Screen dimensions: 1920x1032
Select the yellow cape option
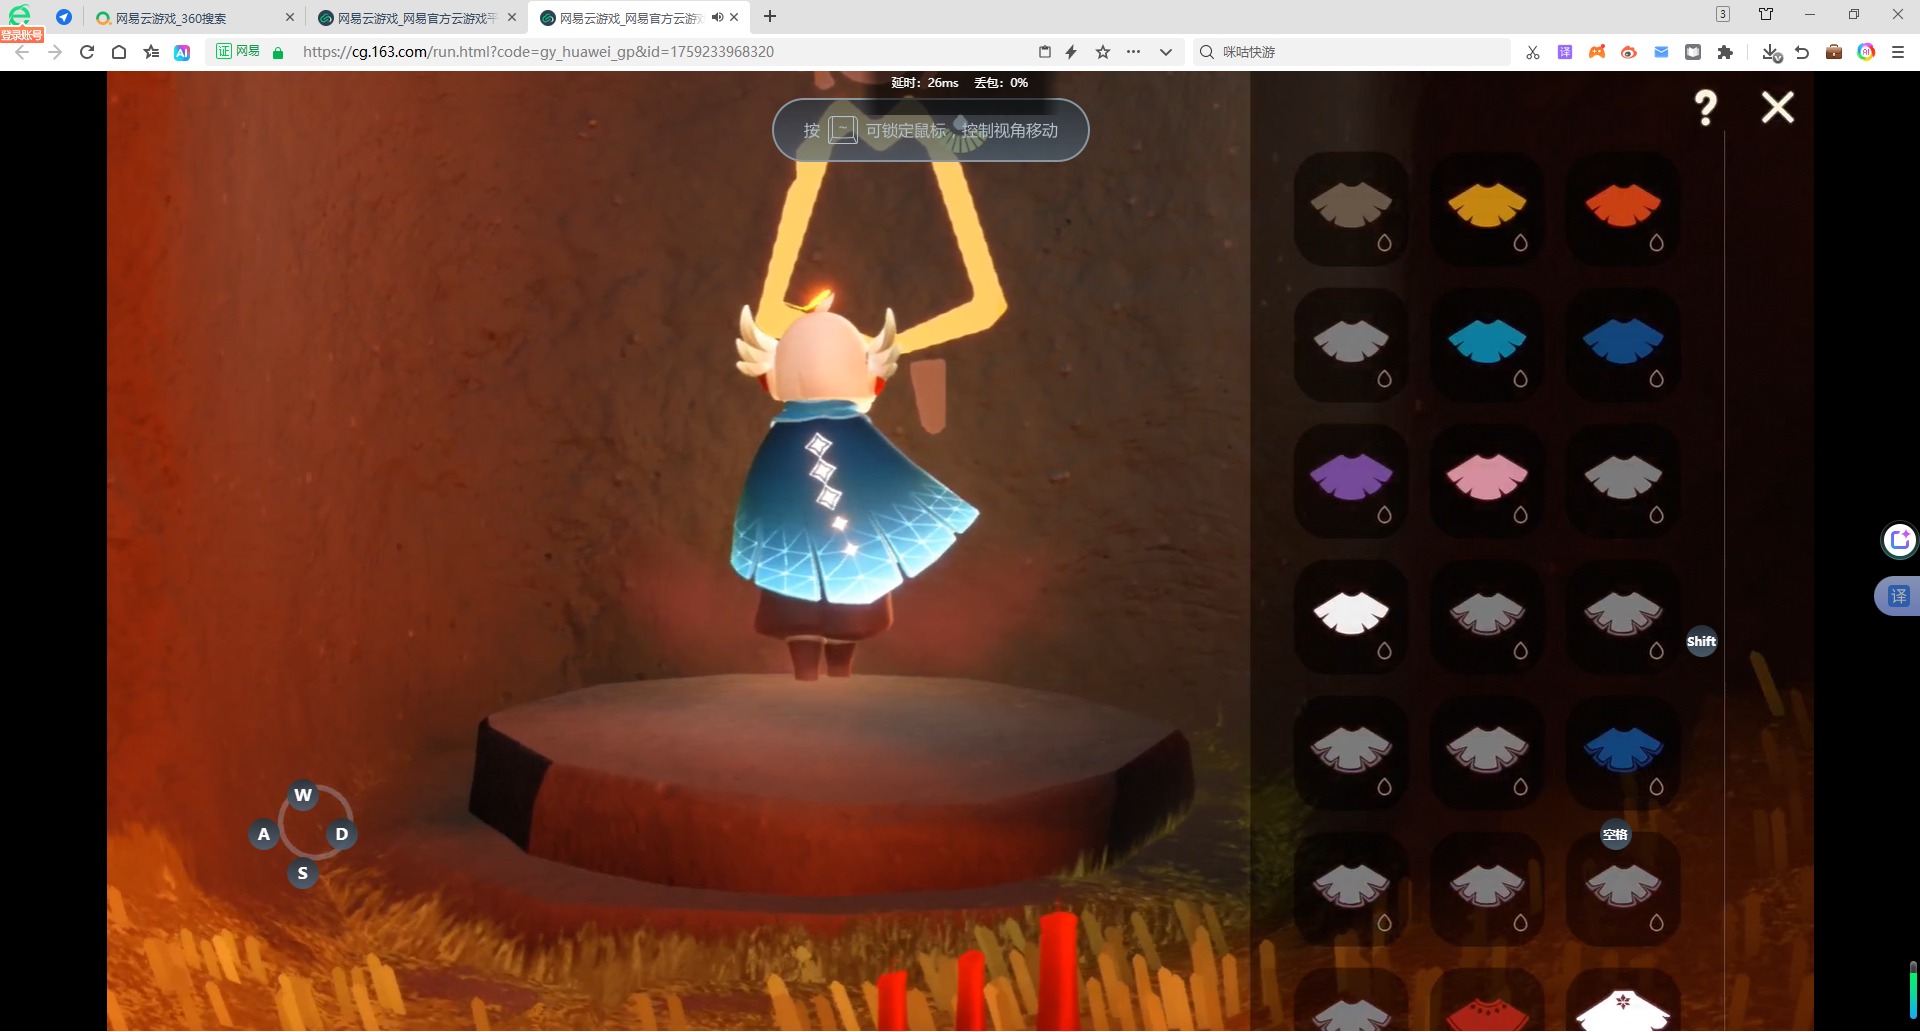[1487, 207]
